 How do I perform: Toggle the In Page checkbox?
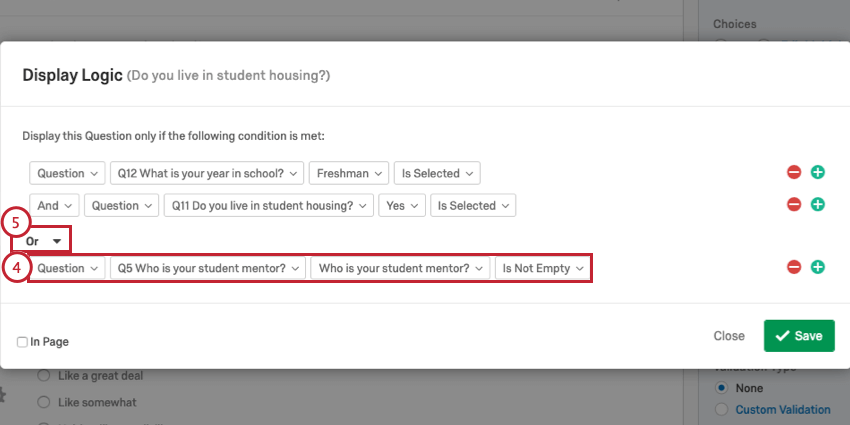click(22, 342)
